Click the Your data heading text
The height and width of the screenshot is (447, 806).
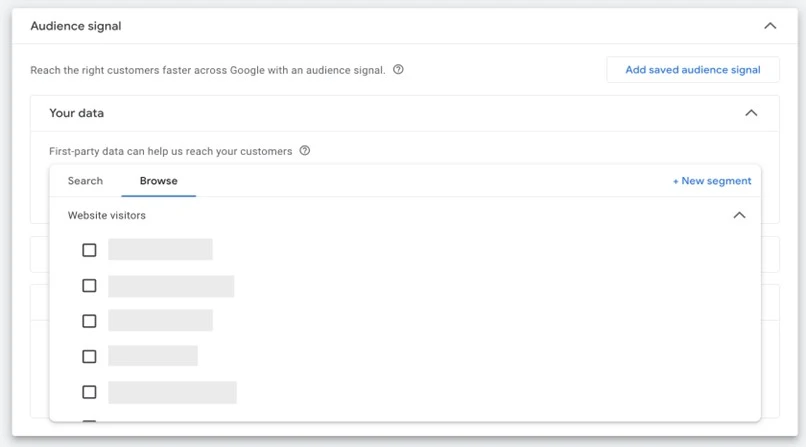tap(76, 113)
